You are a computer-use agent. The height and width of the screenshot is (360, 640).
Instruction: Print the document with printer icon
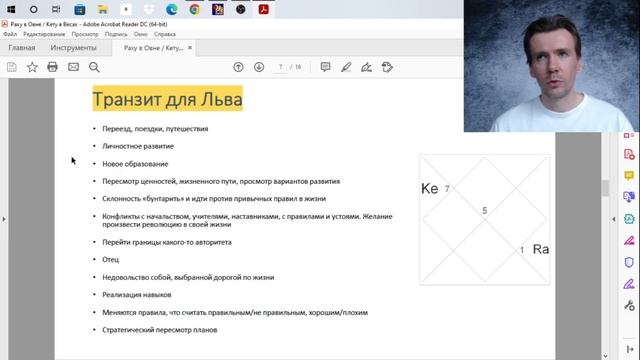click(x=52, y=67)
